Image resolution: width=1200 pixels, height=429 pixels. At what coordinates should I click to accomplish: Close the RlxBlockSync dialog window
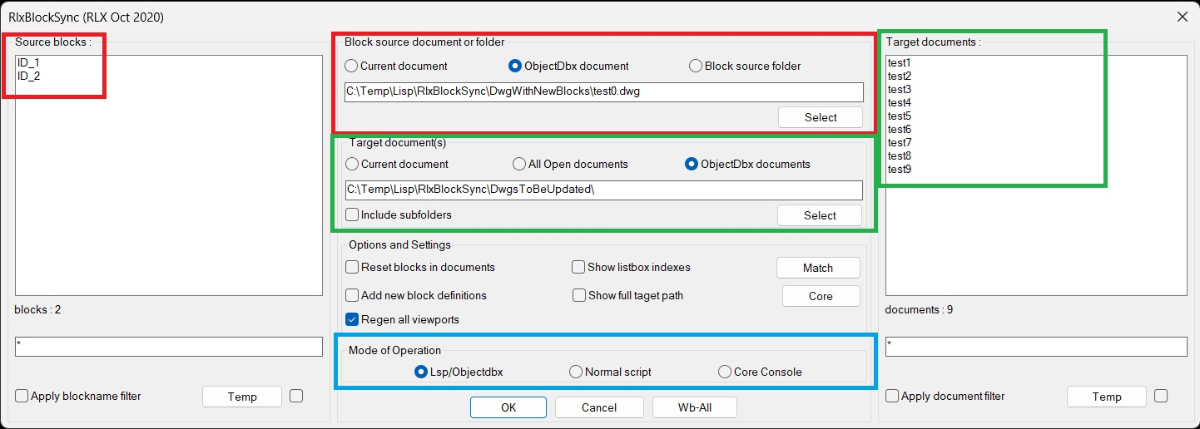click(x=1184, y=16)
